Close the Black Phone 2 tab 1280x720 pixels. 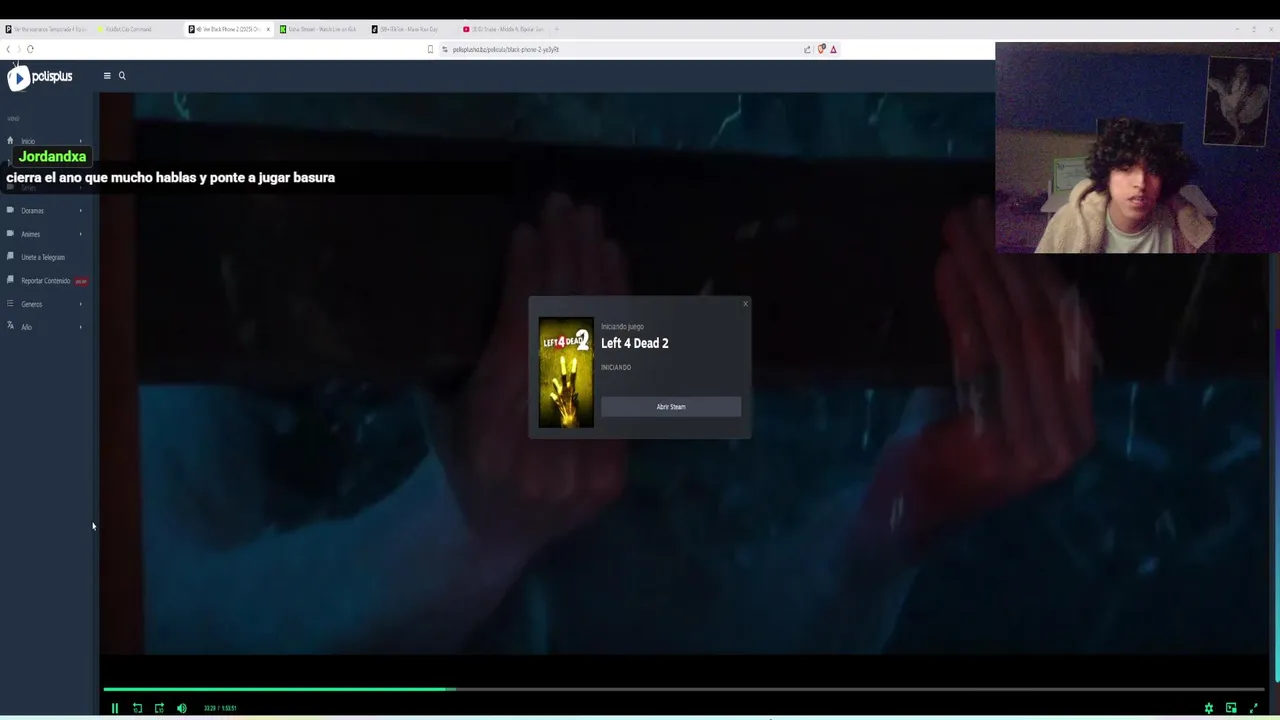click(268, 29)
